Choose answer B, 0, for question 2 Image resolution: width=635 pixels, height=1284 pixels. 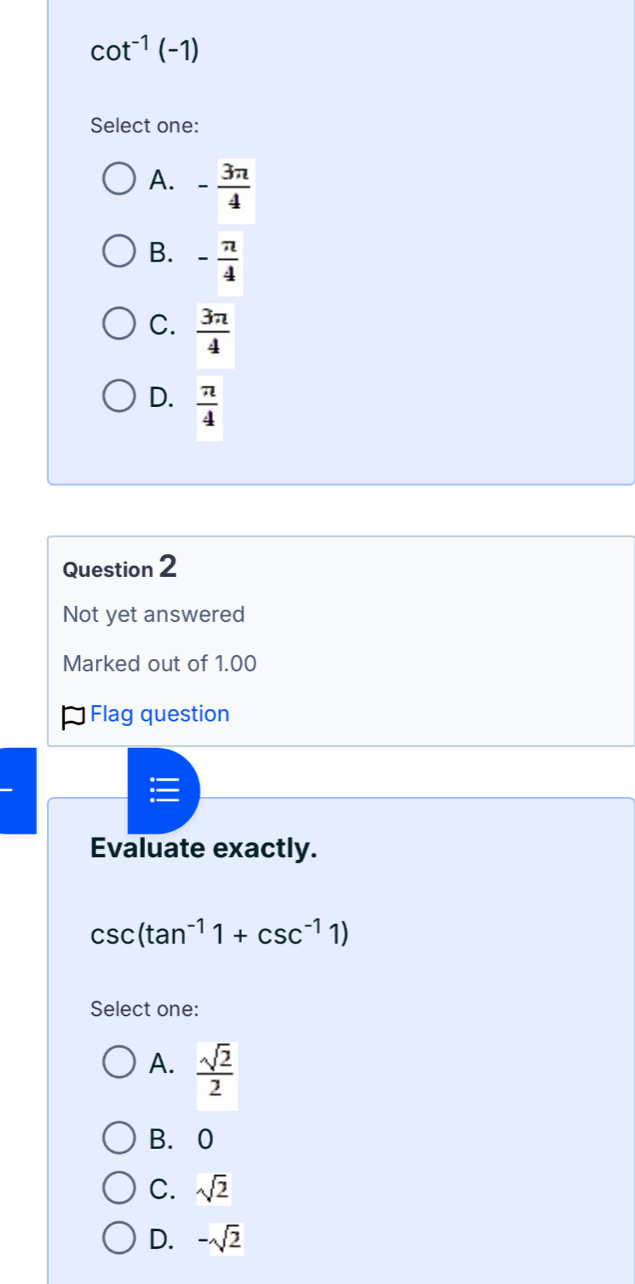[118, 1138]
